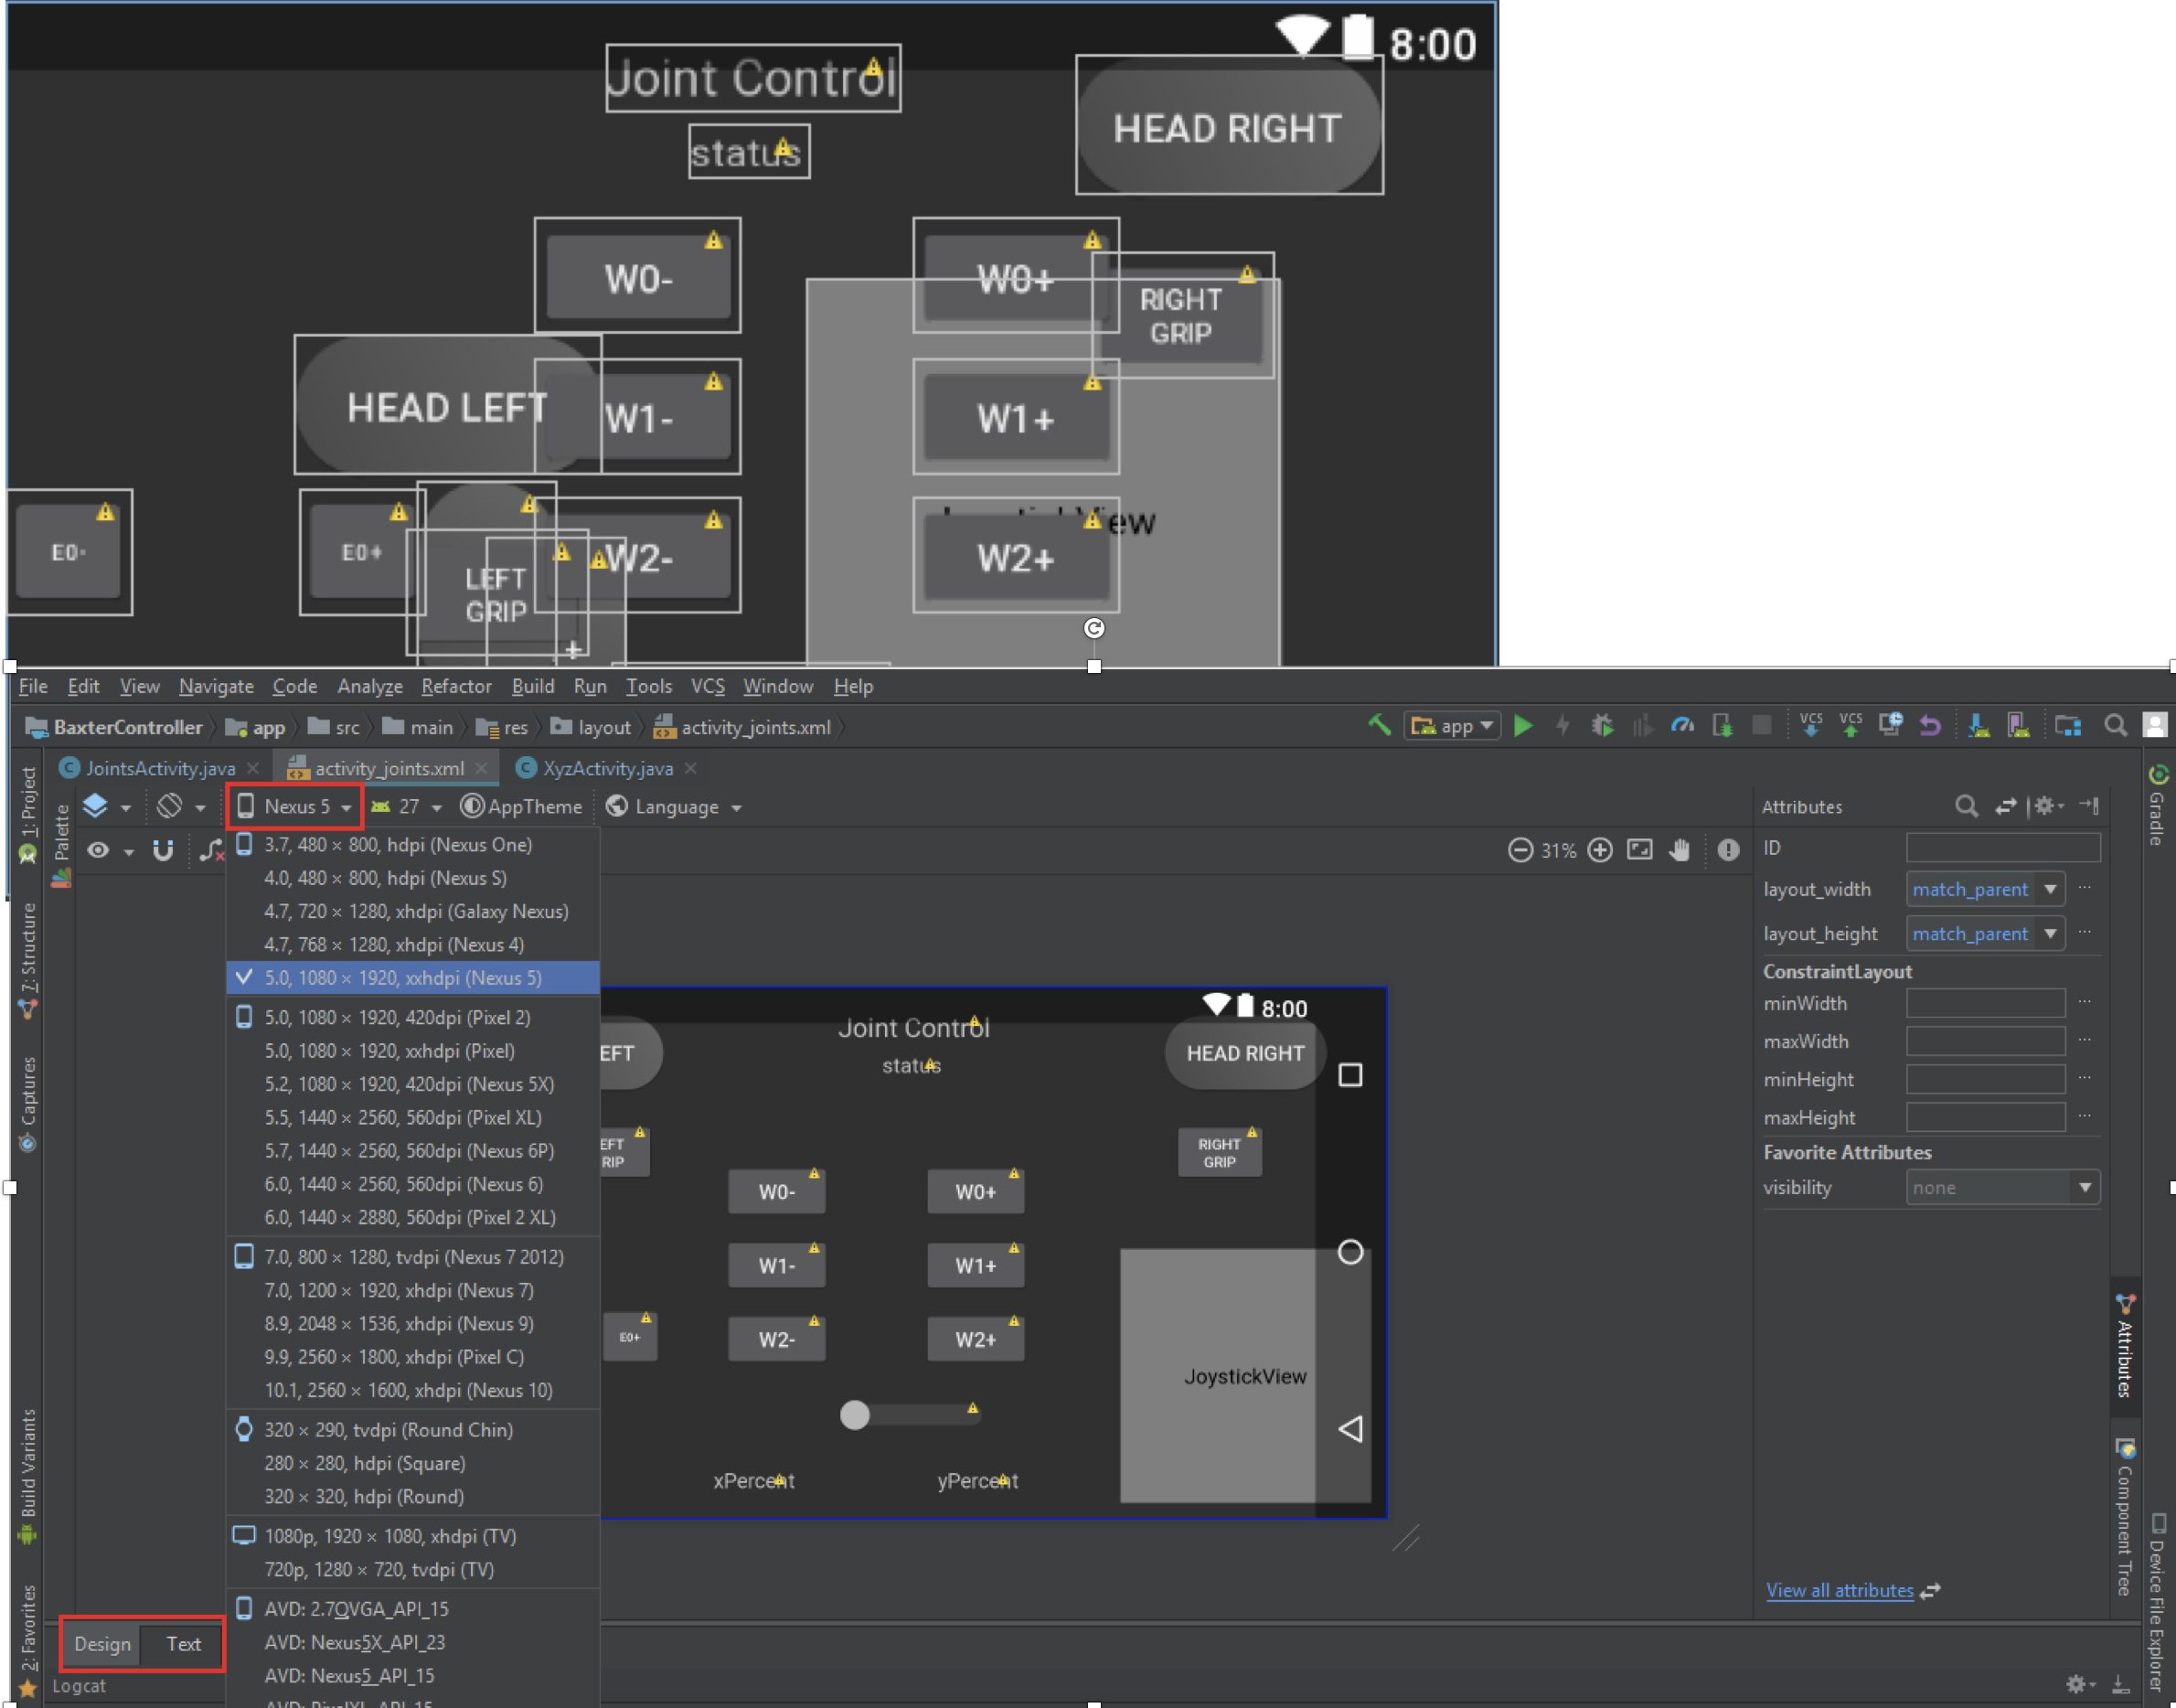Switch to the Text view toggle
Viewport: 2176px width, 1708px height.
point(183,1643)
